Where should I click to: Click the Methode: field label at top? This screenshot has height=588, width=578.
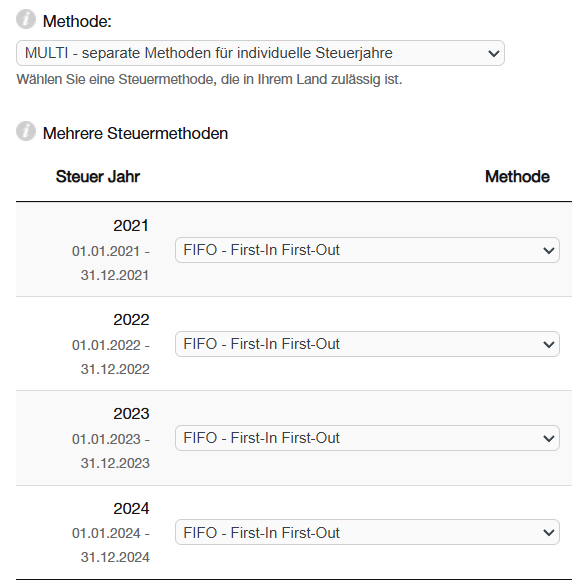click(77, 21)
